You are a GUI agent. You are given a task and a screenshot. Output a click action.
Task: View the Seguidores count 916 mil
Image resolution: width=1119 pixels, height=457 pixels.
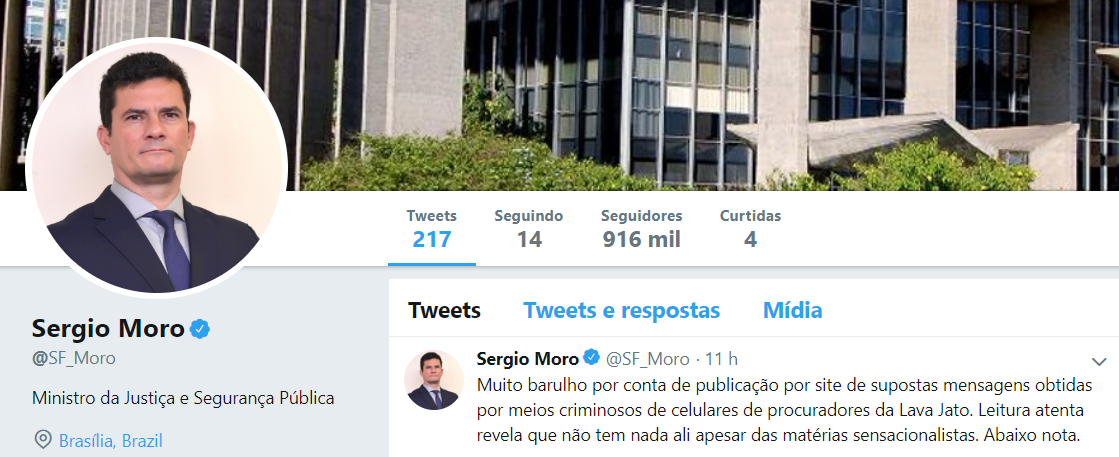point(642,228)
